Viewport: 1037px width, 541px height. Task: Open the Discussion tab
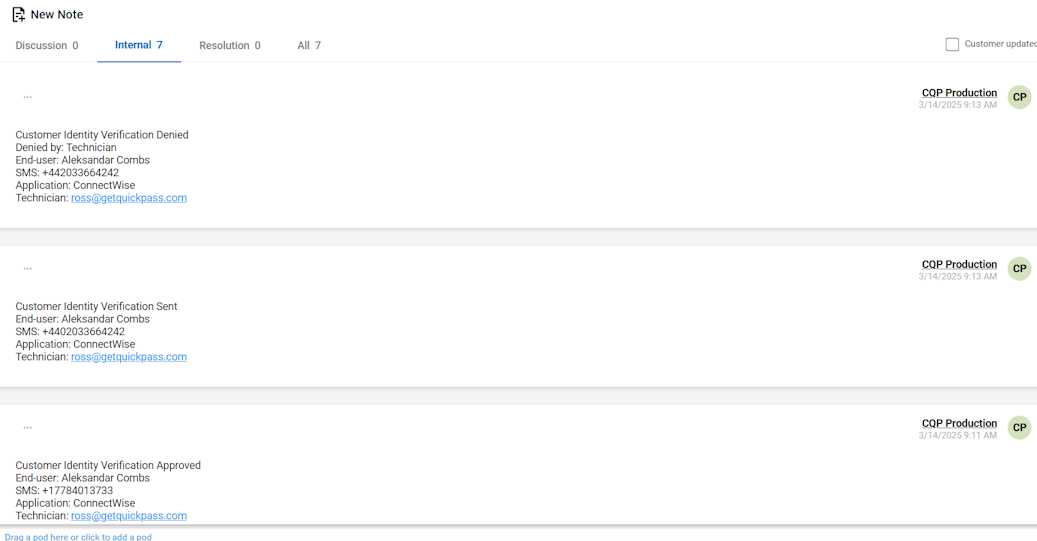point(46,46)
